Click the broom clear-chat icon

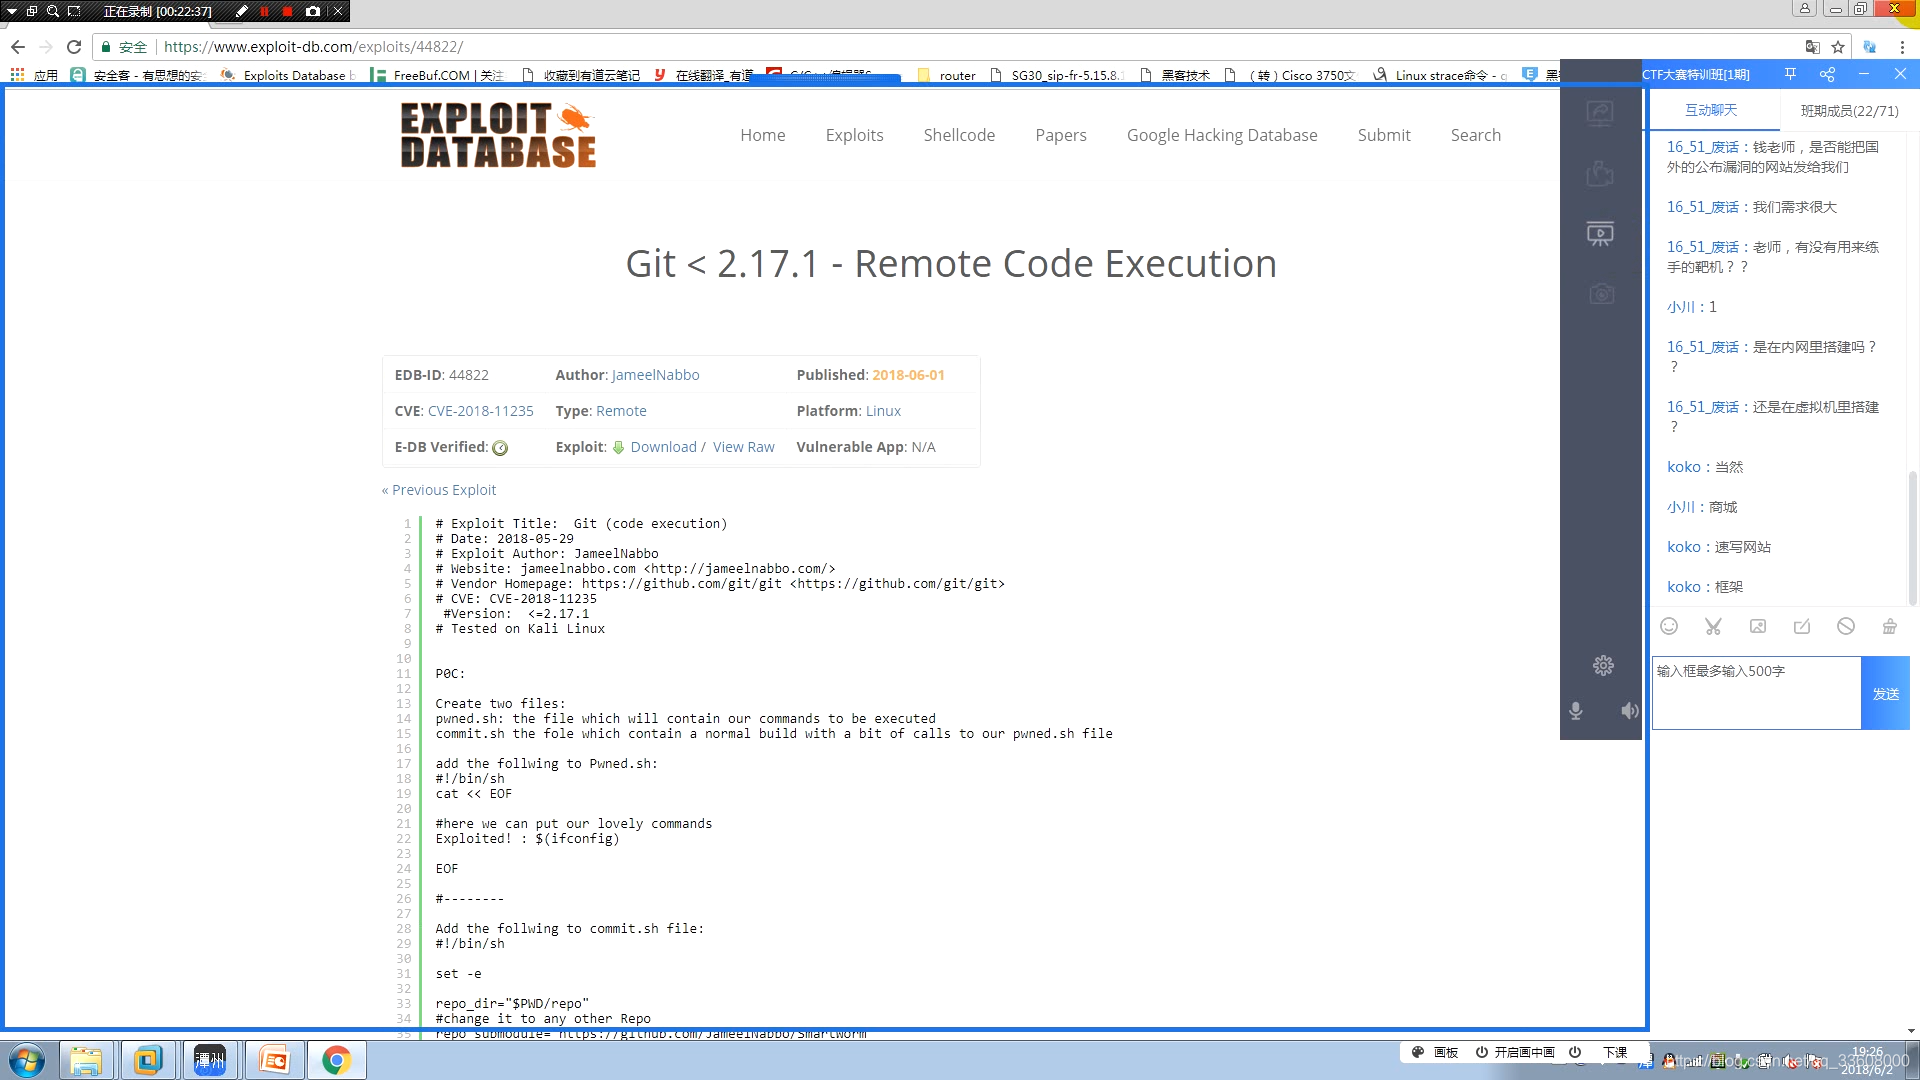point(1889,627)
